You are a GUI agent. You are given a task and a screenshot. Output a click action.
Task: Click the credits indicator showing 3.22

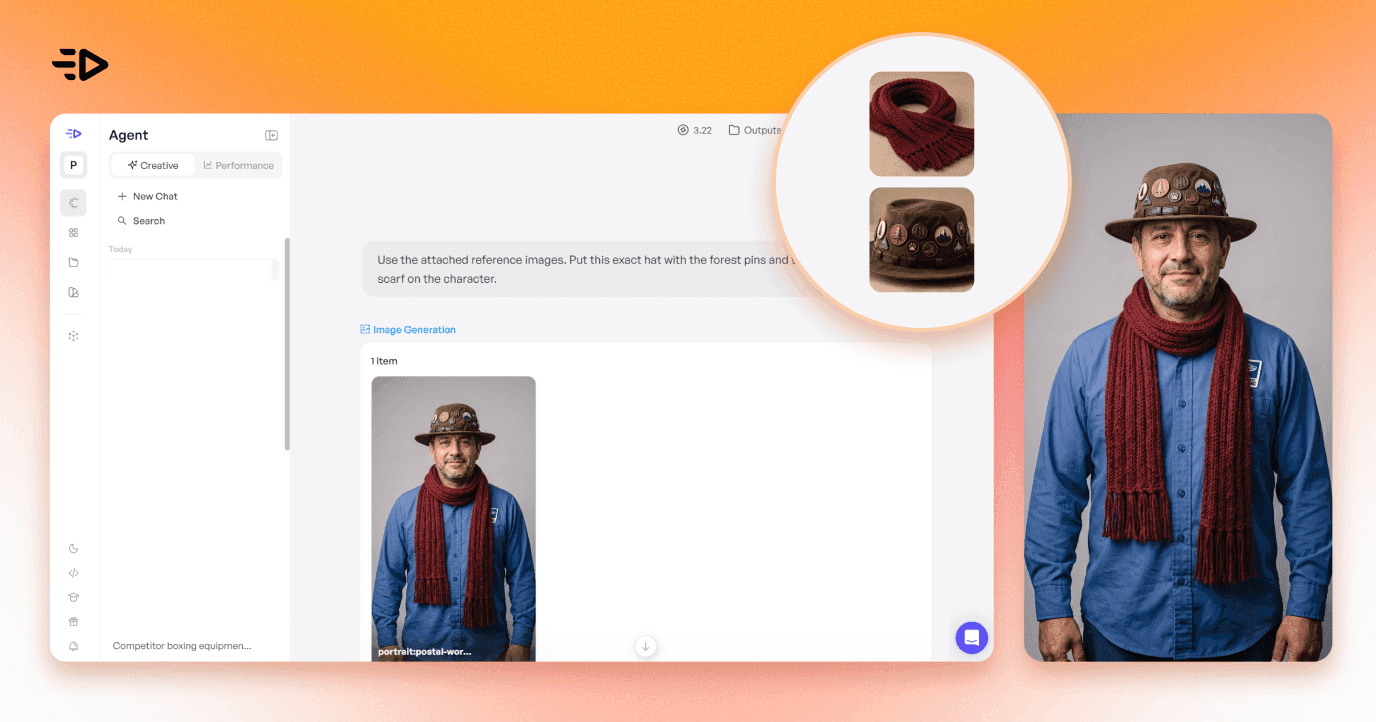tap(695, 130)
